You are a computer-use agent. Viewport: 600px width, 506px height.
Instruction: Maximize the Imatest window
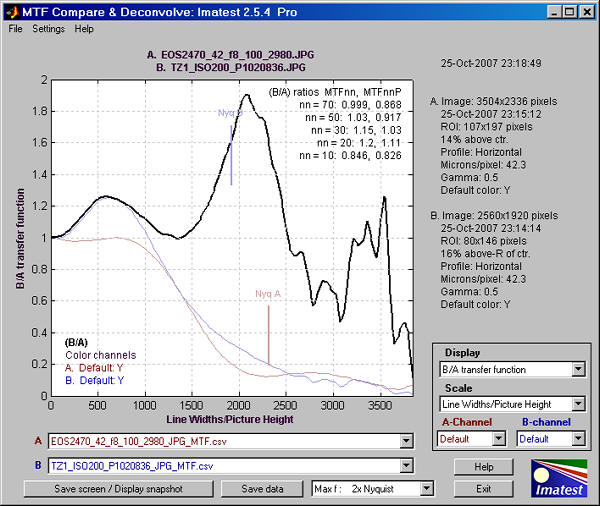pos(569,12)
